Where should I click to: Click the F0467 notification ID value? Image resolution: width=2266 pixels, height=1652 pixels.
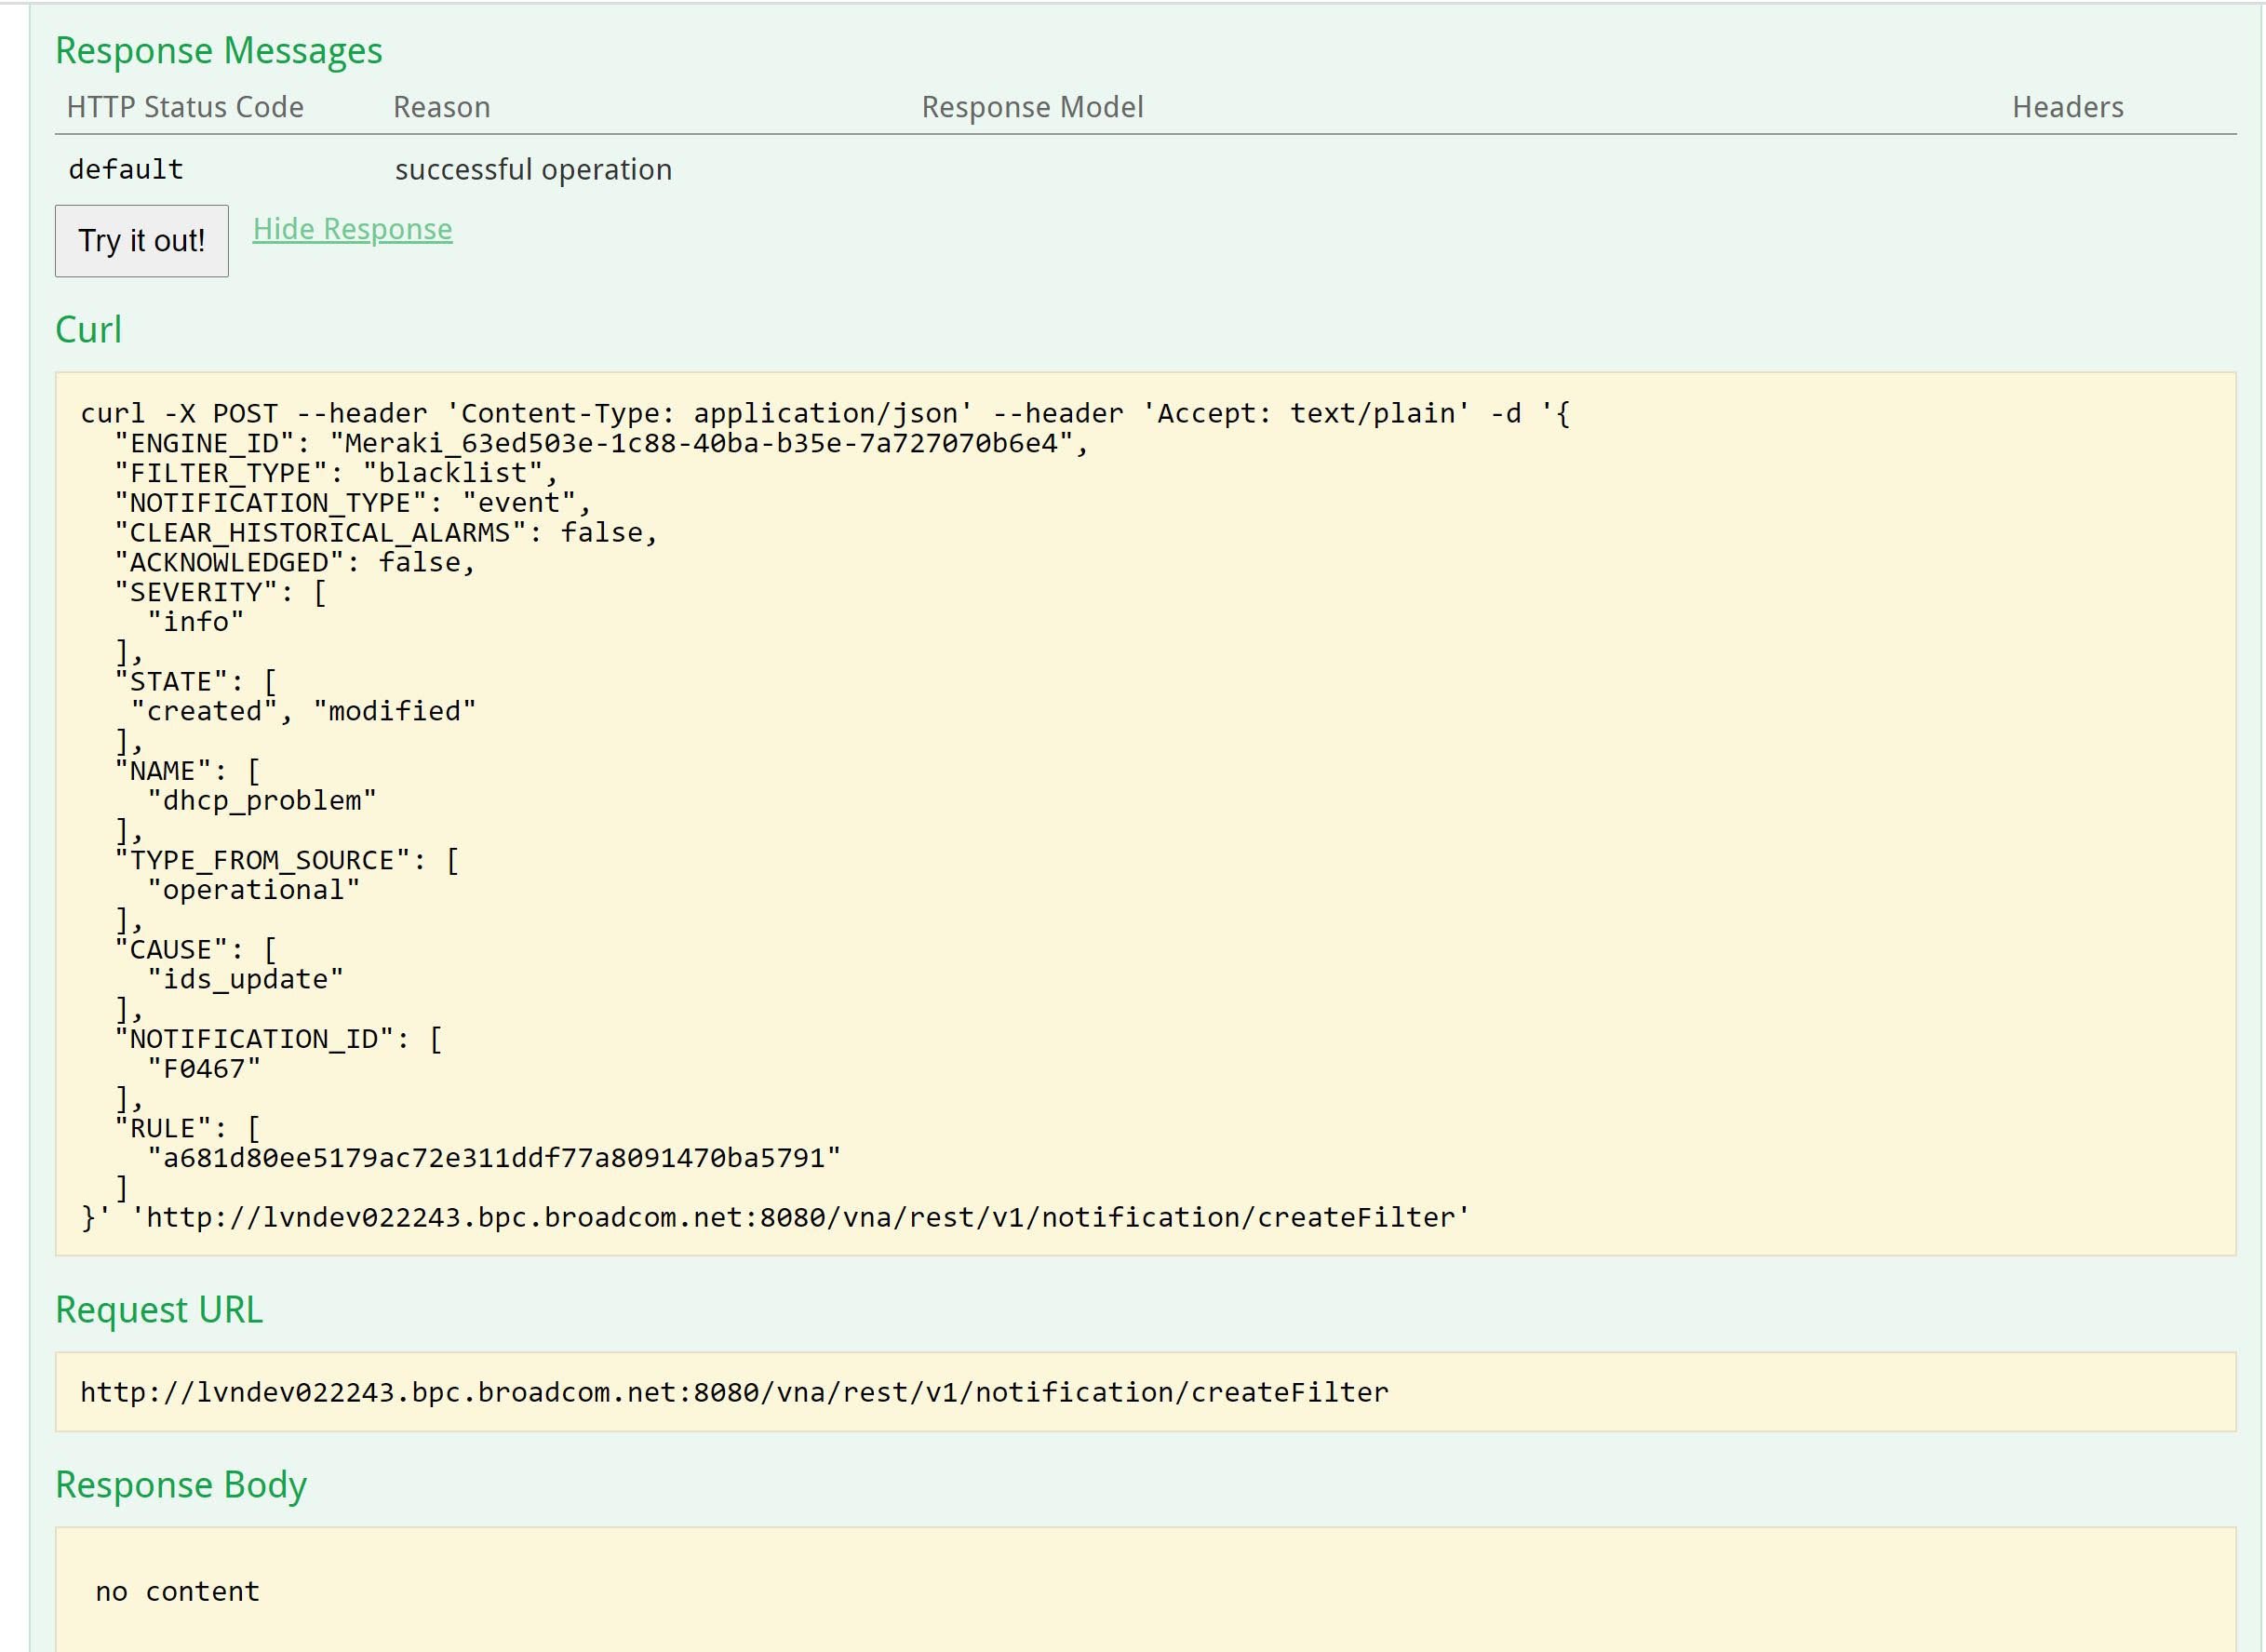click(204, 1069)
